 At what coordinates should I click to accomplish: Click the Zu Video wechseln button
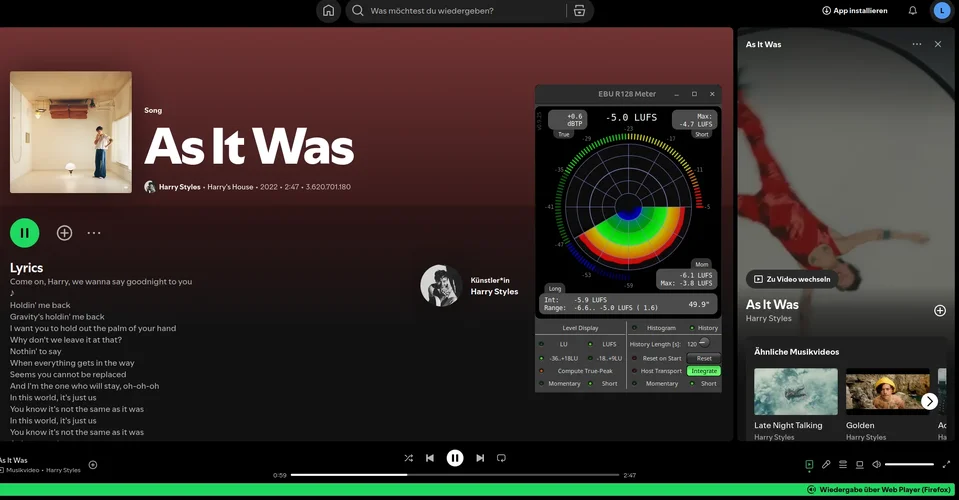tap(791, 279)
